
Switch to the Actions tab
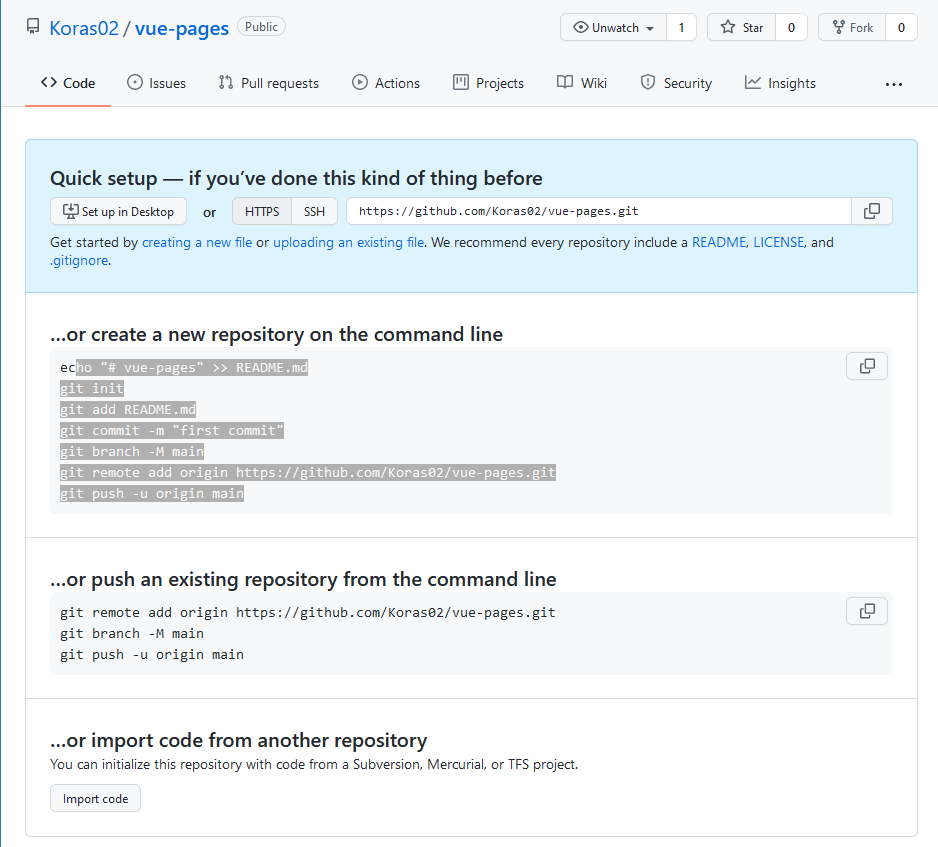(x=386, y=83)
